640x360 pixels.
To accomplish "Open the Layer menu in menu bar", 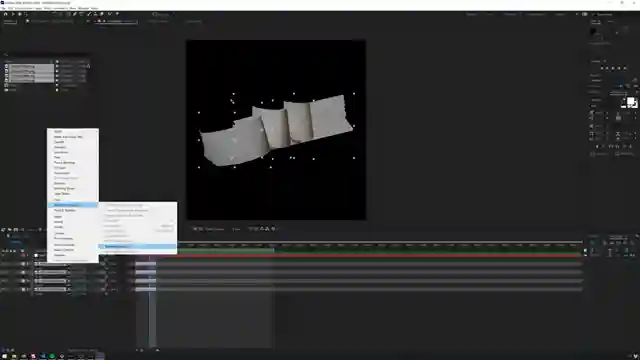I will click(38, 8).
